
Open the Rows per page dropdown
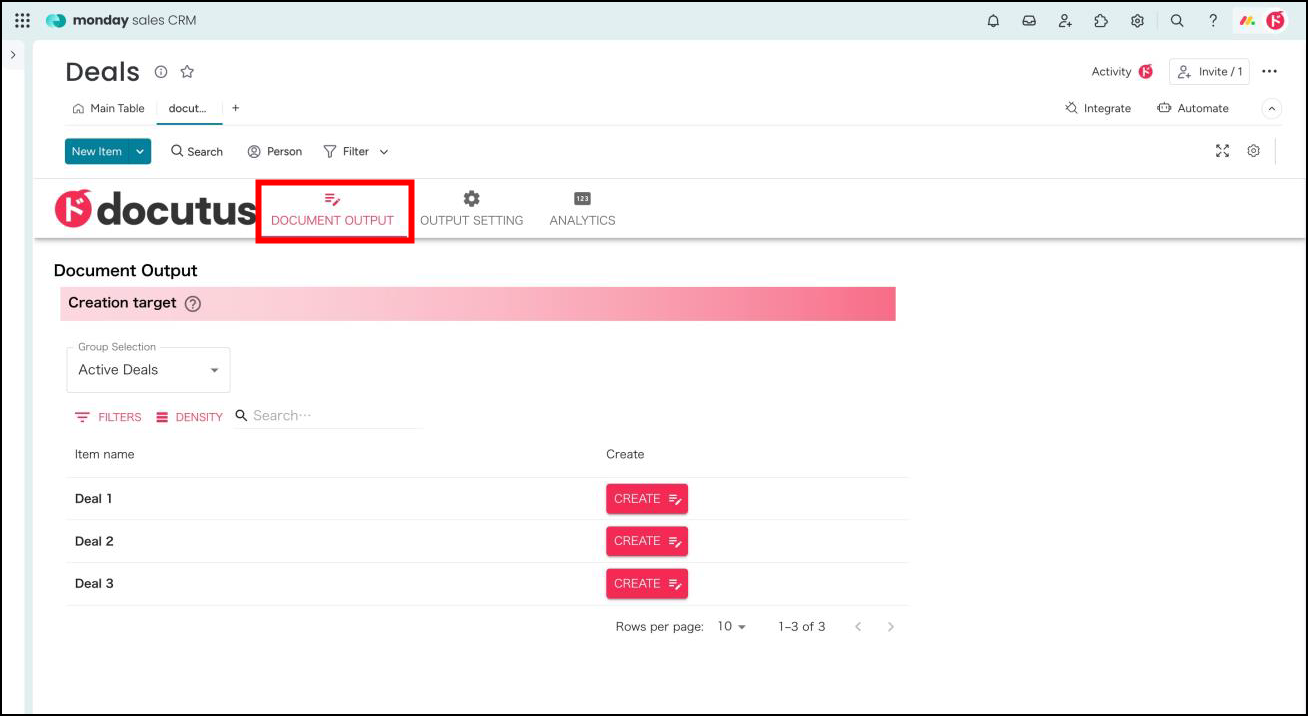click(732, 627)
